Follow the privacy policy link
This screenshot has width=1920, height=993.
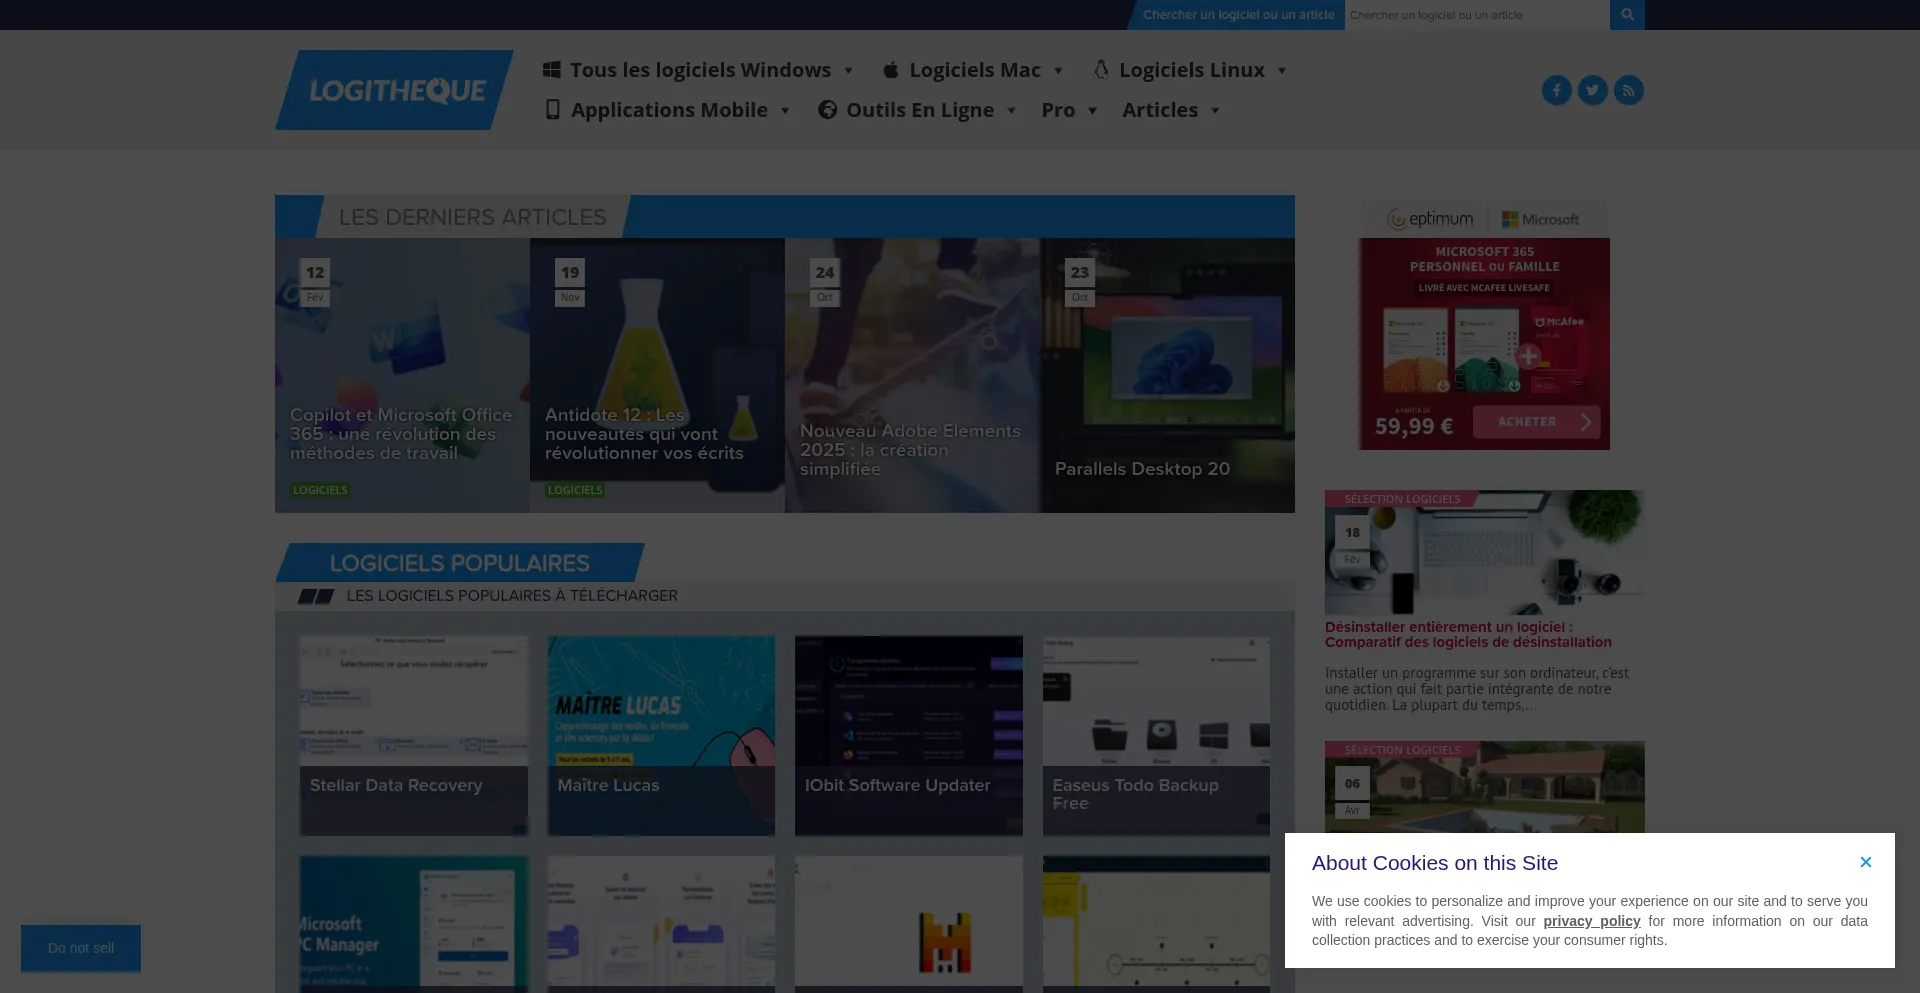tap(1592, 921)
